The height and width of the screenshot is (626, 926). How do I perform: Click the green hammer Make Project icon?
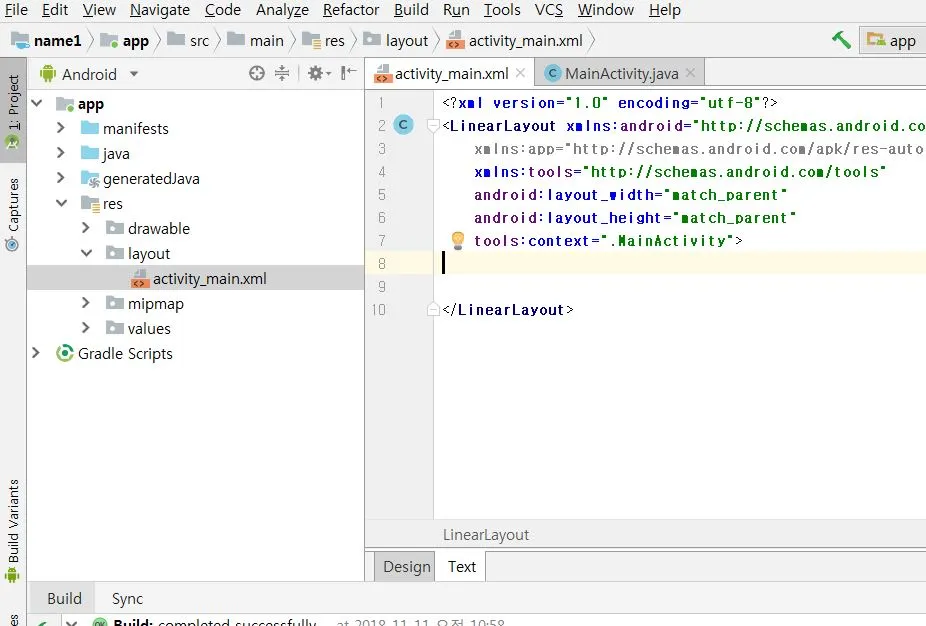pyautogui.click(x=841, y=40)
